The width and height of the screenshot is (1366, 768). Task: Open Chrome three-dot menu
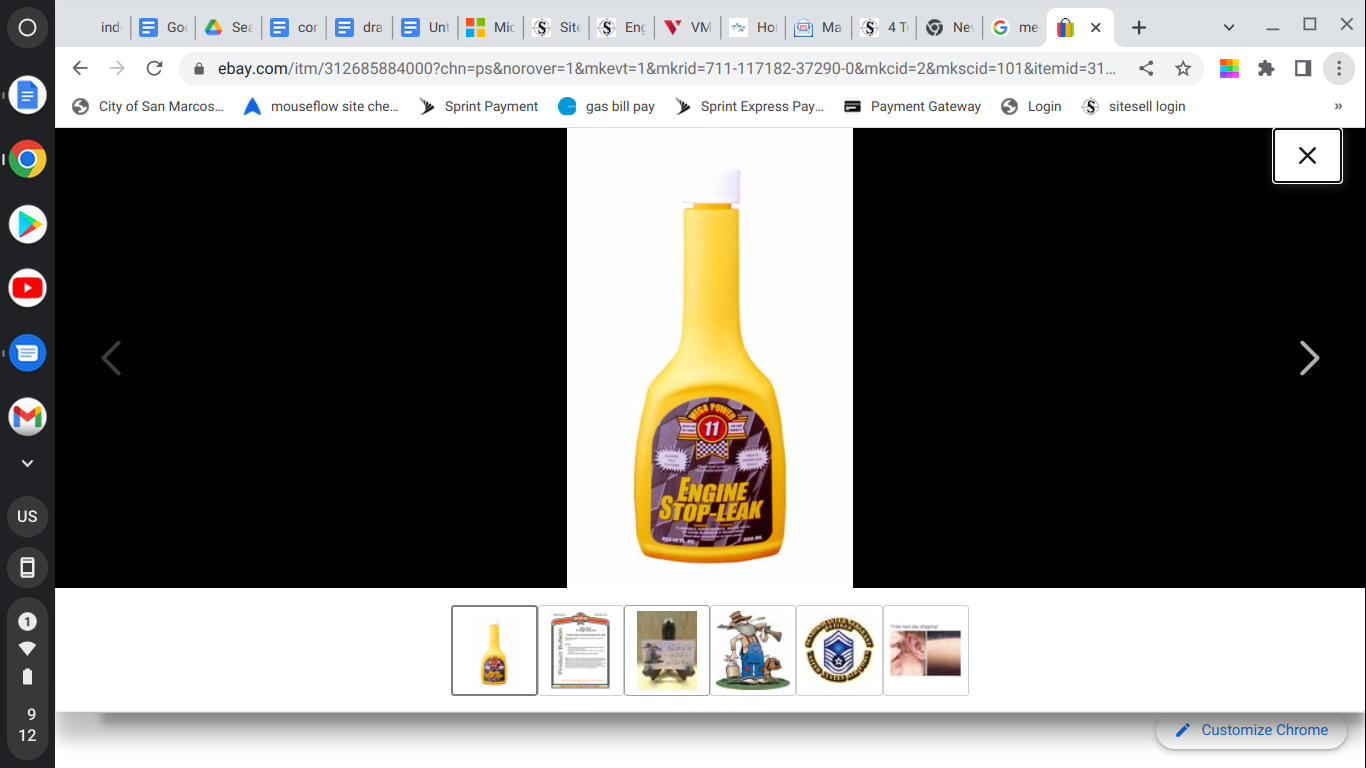1339,68
